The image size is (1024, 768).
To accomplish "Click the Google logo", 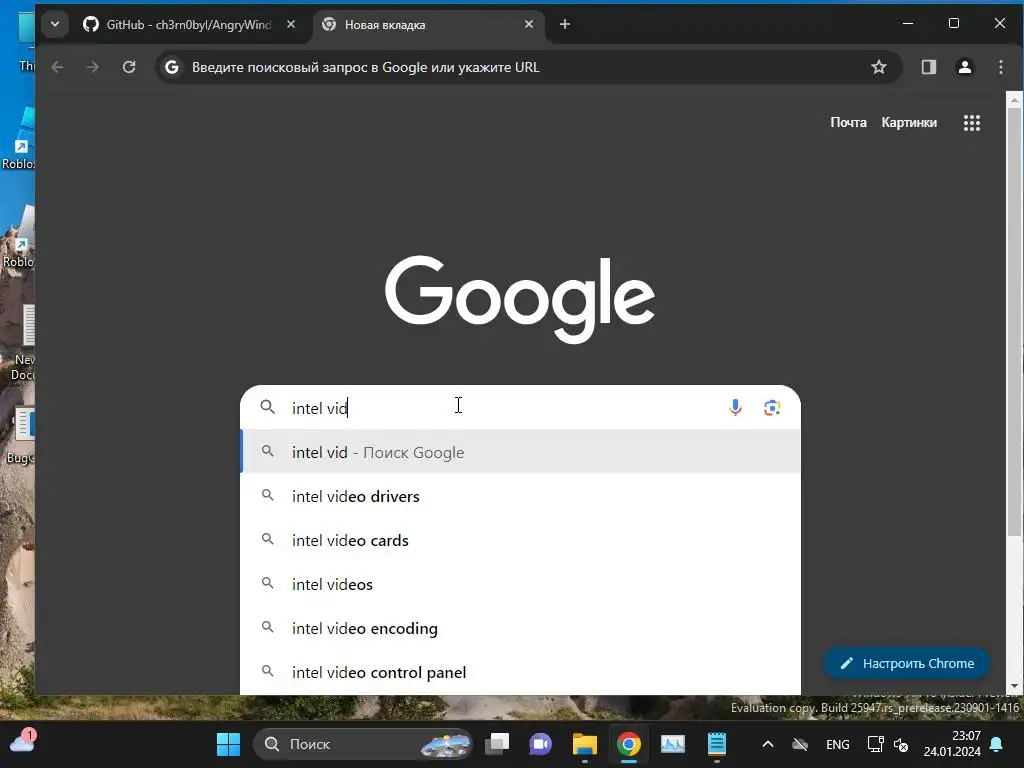I will coord(520,298).
